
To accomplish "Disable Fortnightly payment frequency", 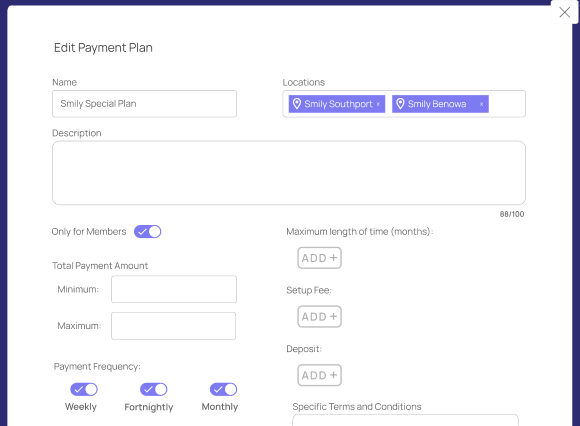I will 154,389.
